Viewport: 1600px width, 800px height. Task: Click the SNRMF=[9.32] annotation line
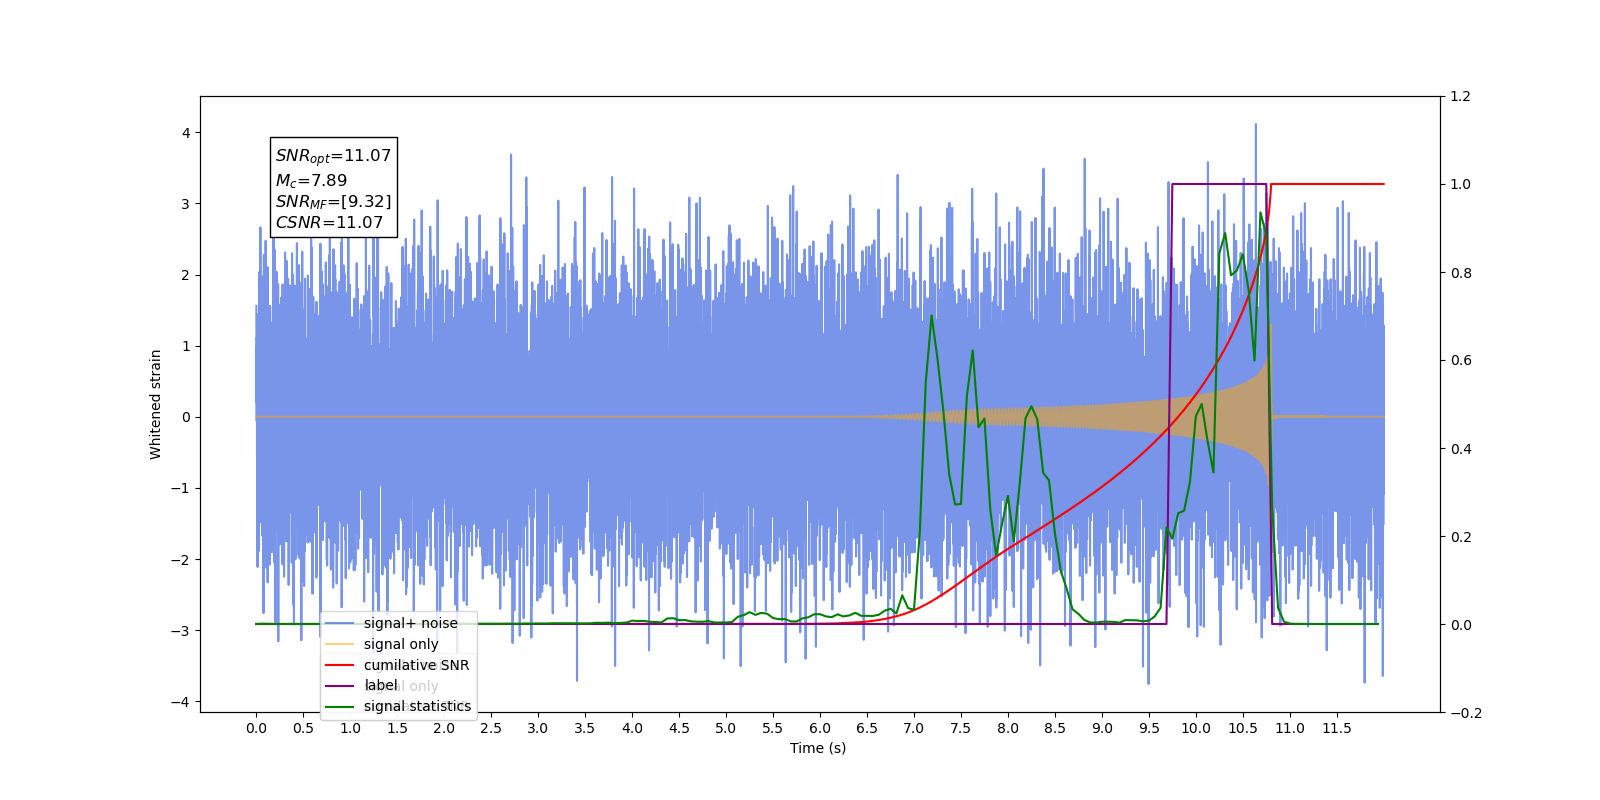(333, 201)
